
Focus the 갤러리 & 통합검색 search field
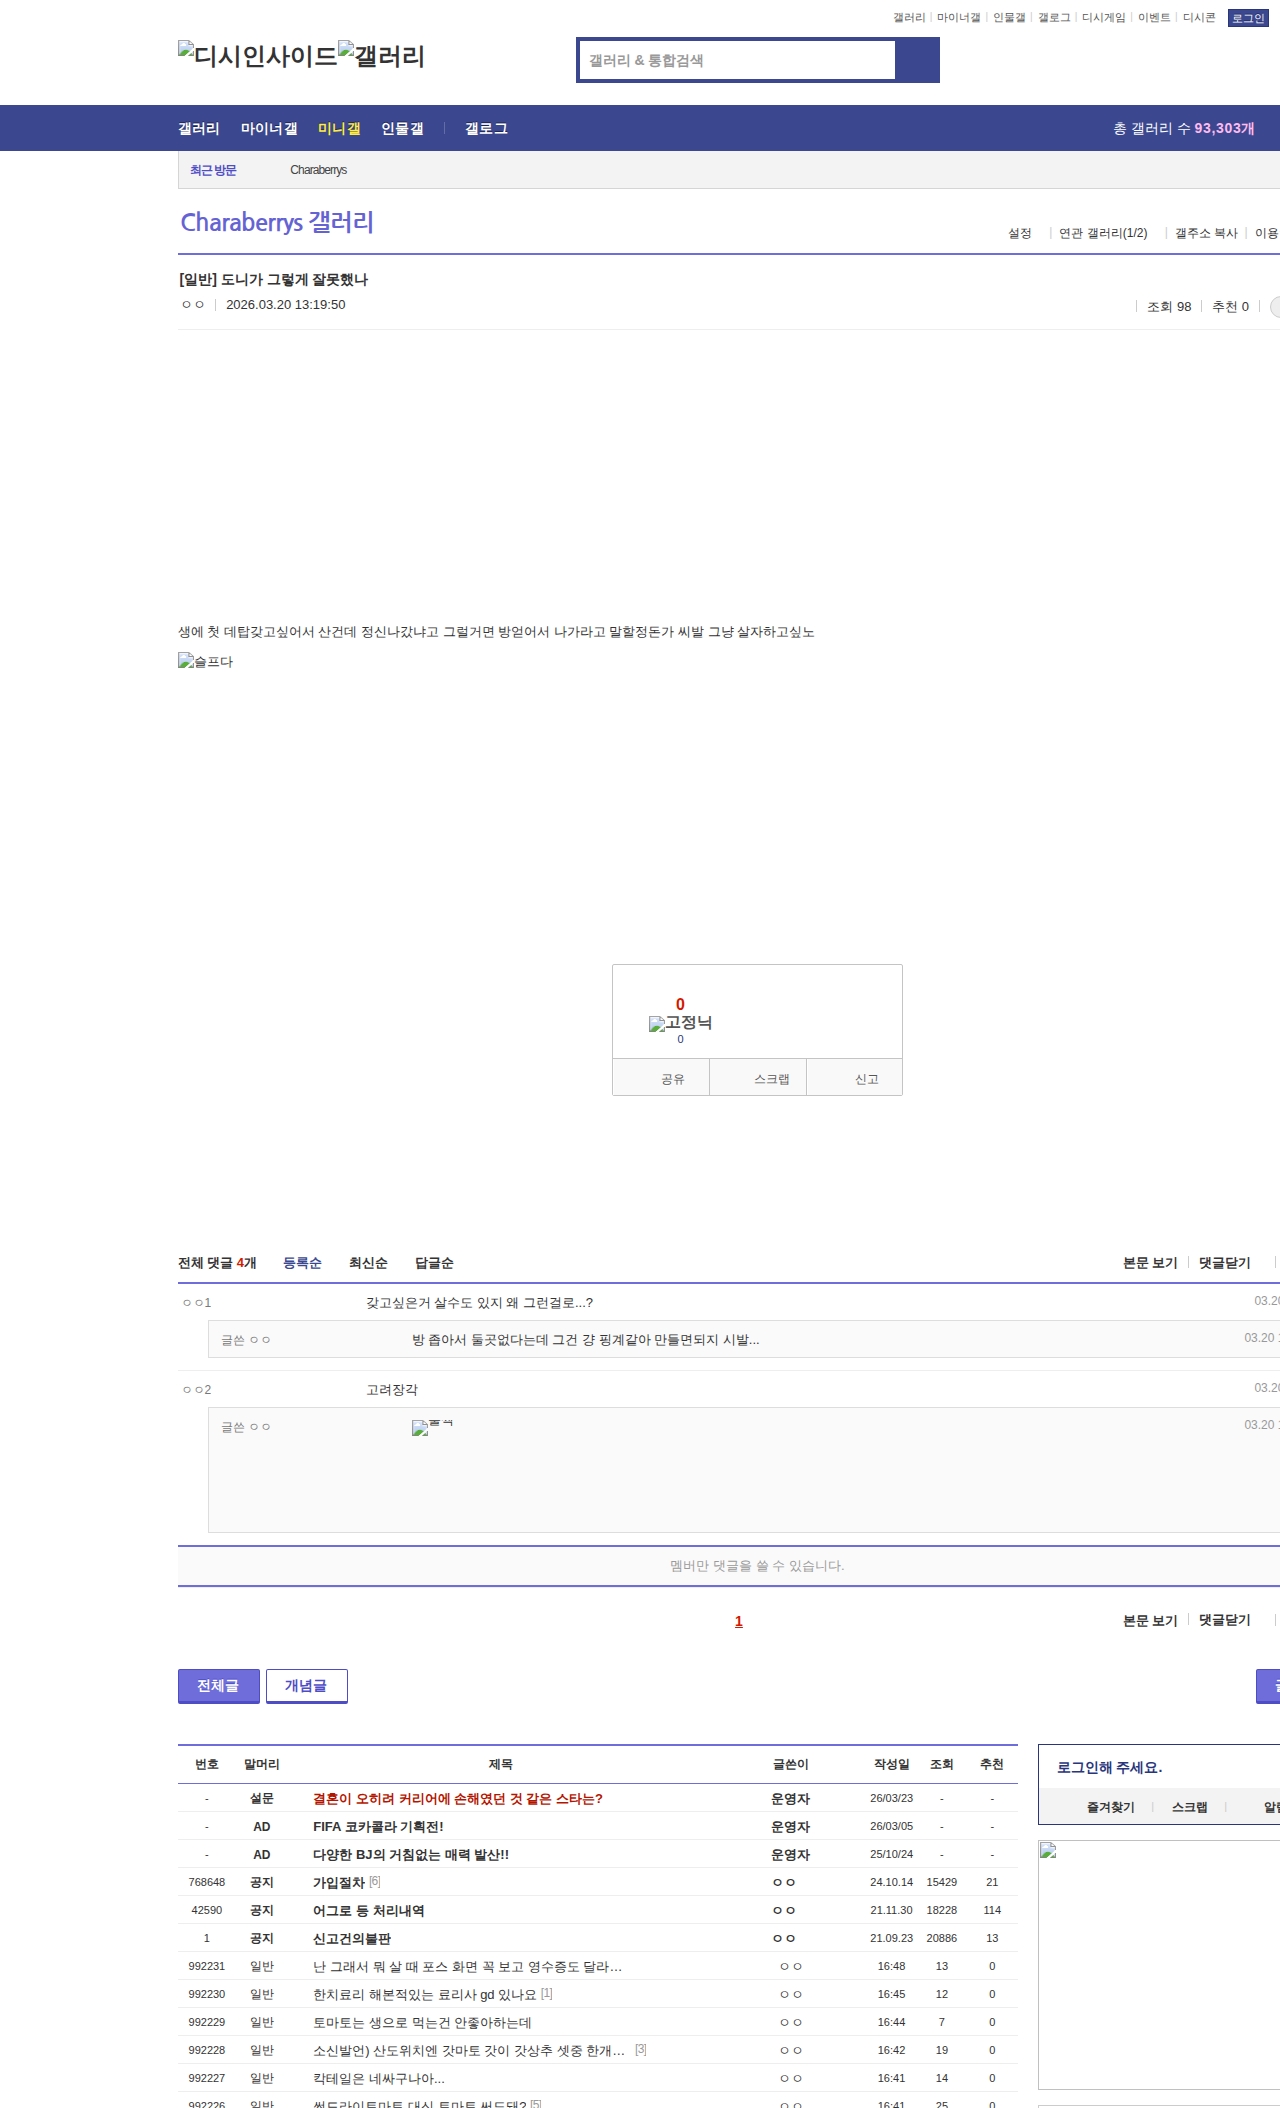point(738,60)
